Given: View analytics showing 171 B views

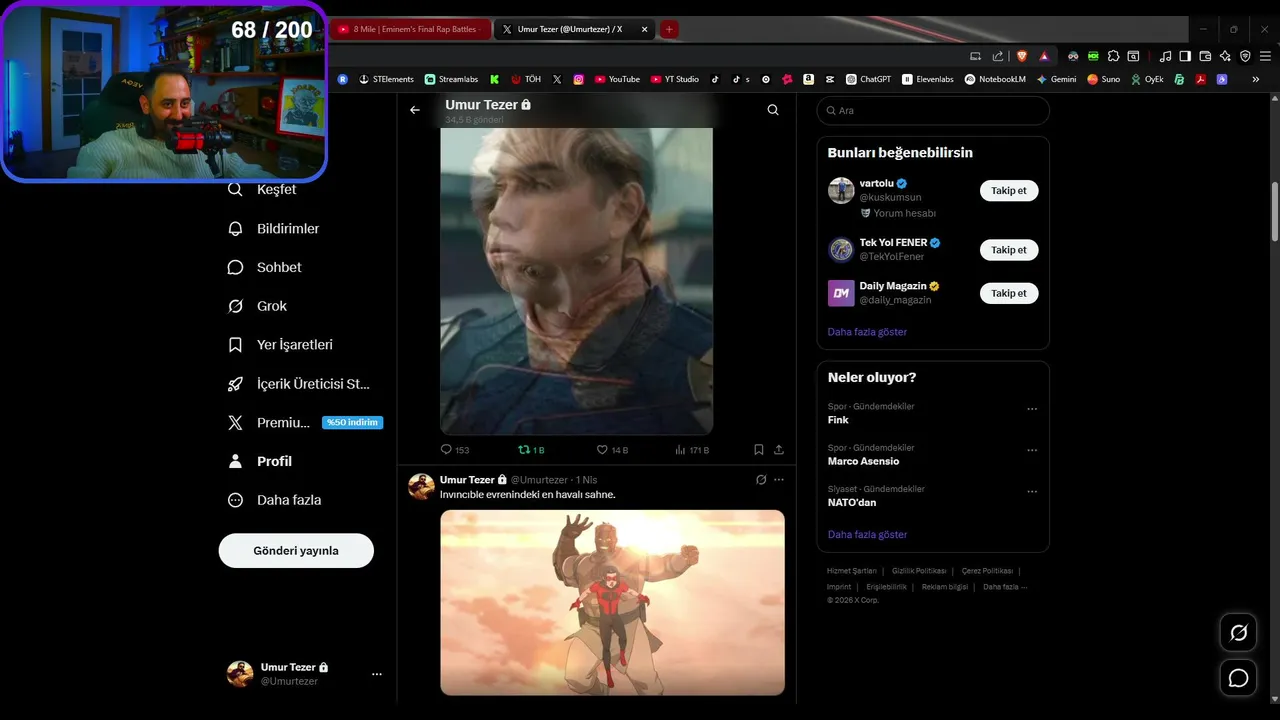Looking at the screenshot, I should (692, 450).
